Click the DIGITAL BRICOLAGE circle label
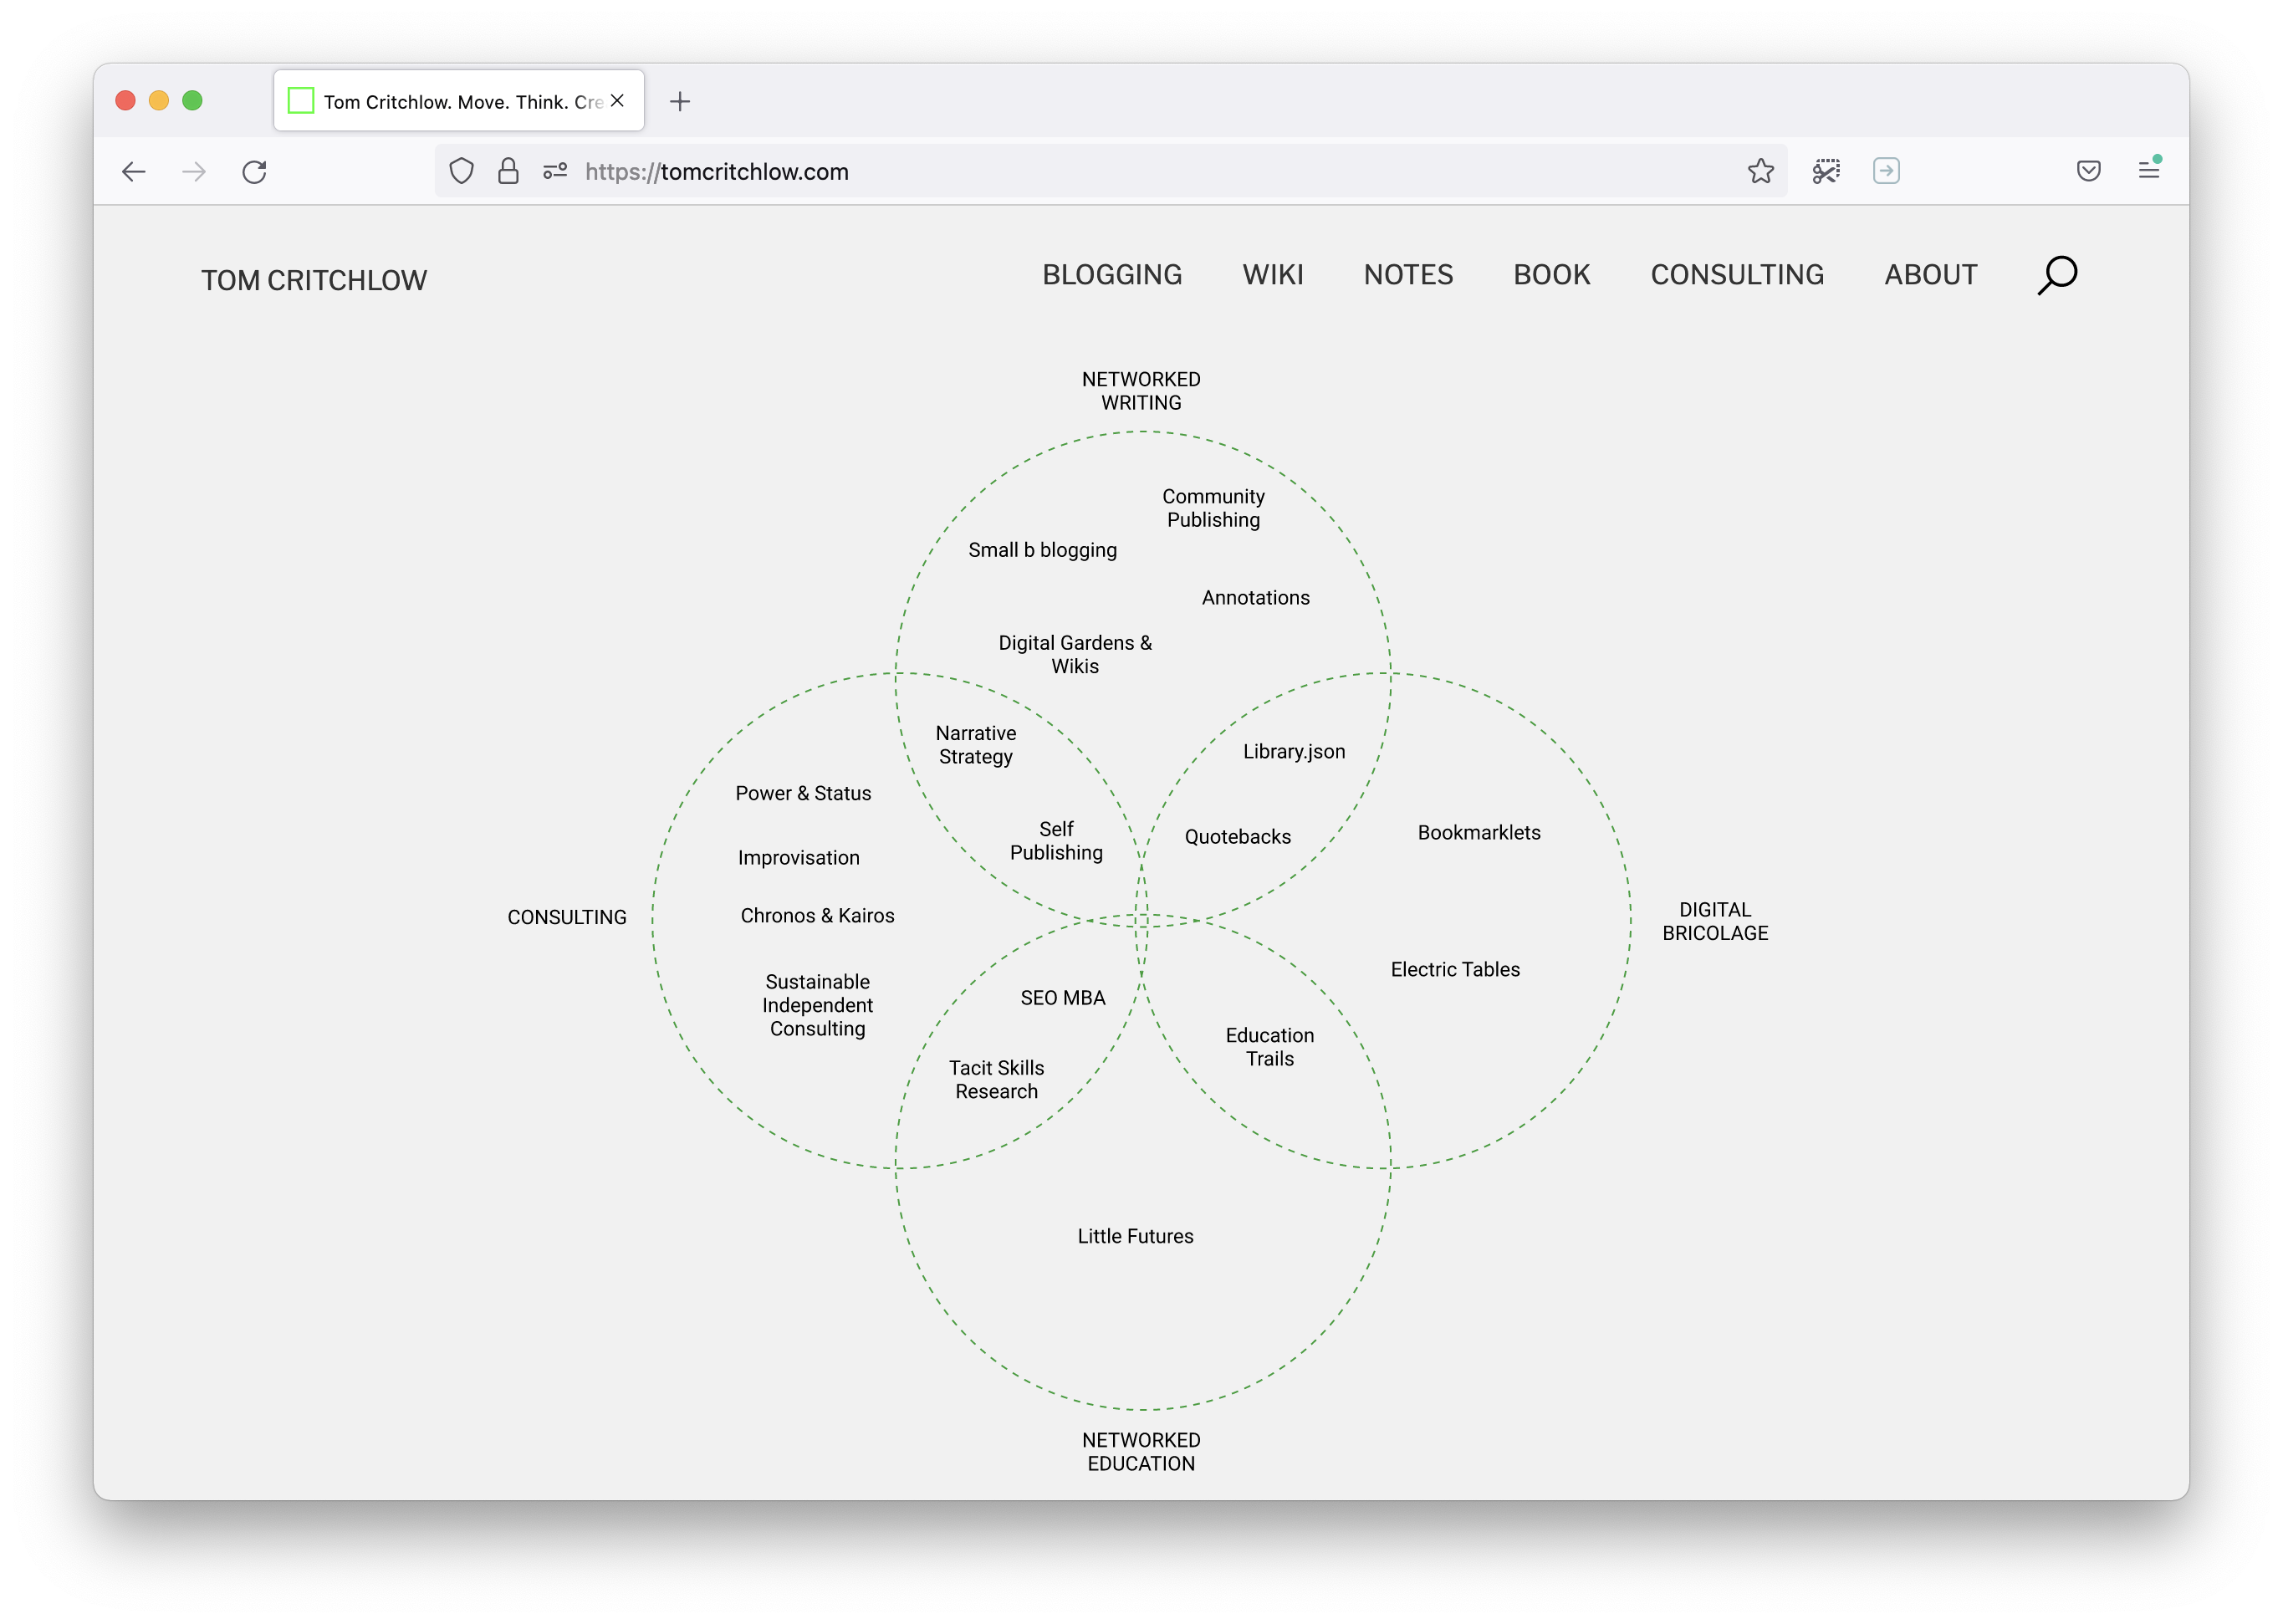This screenshot has height=1624, width=2283. pos(1715,921)
